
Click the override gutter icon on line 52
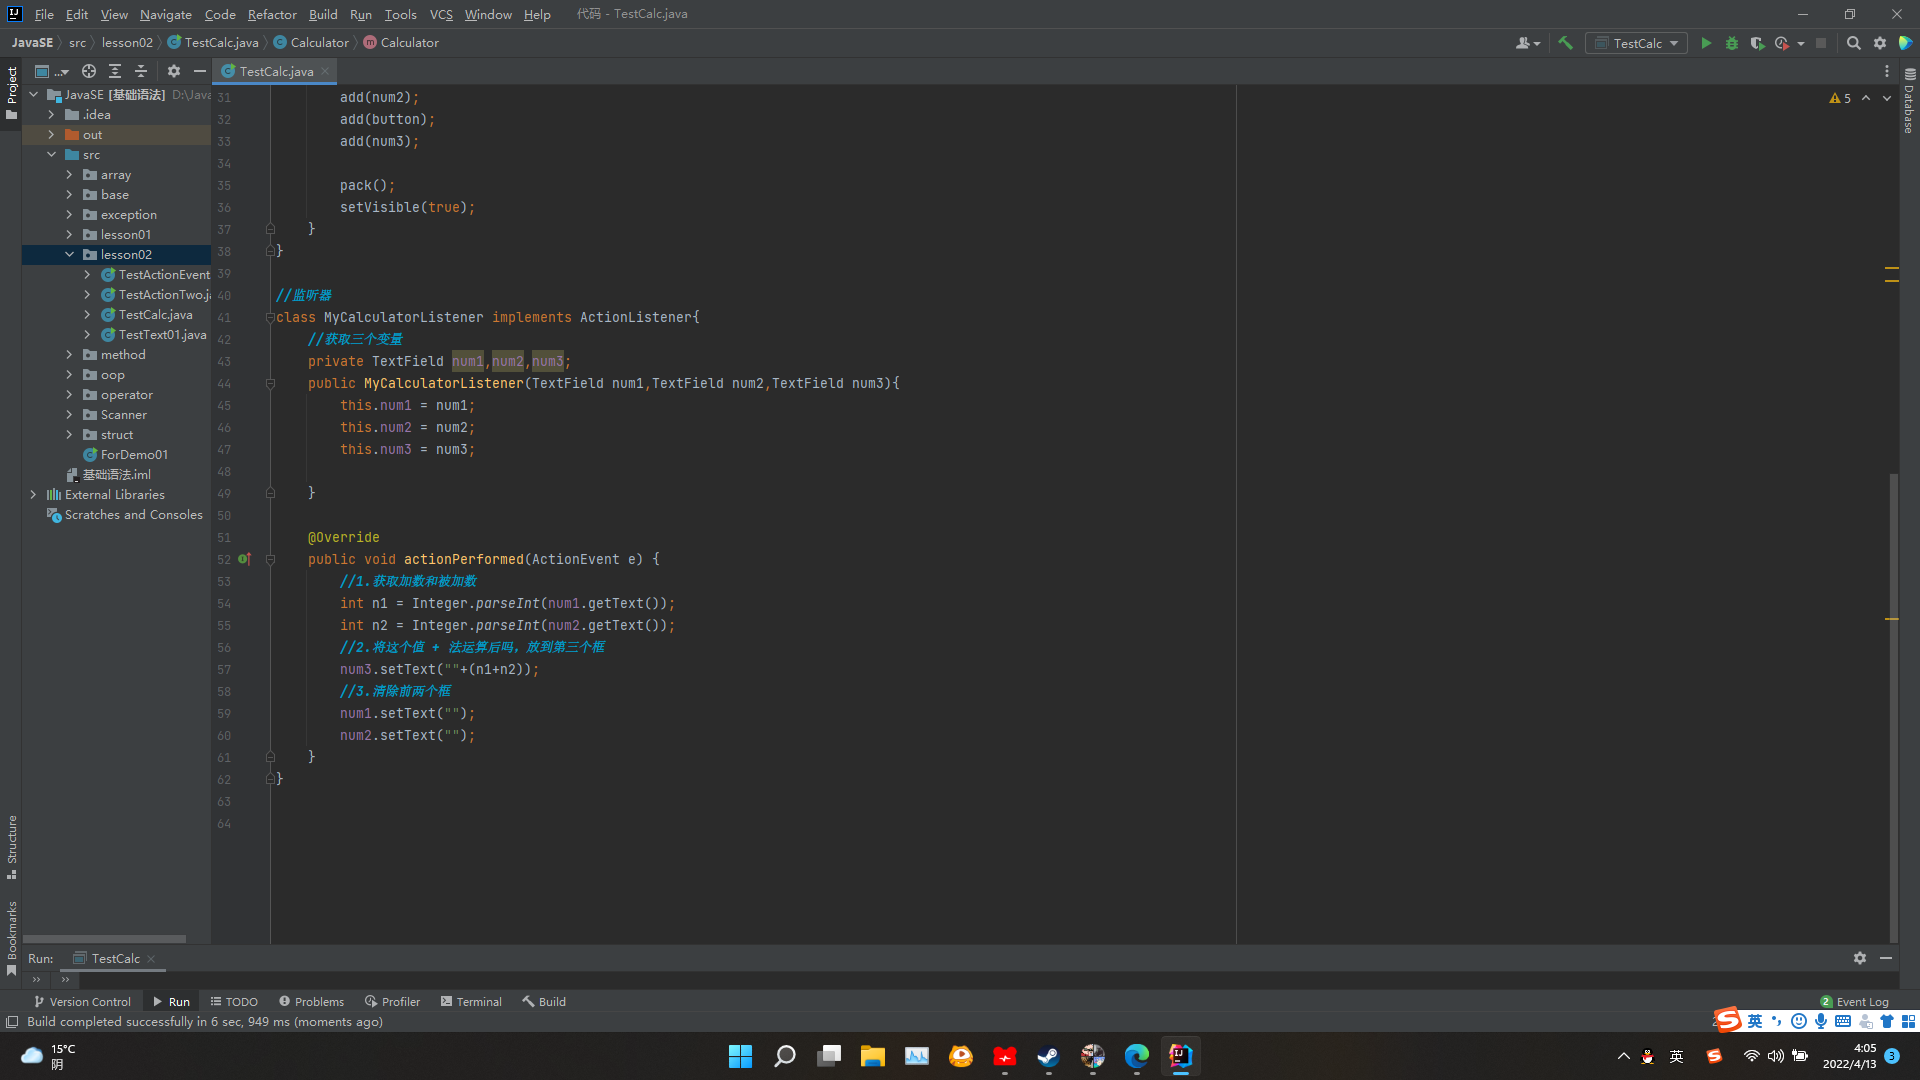point(244,559)
